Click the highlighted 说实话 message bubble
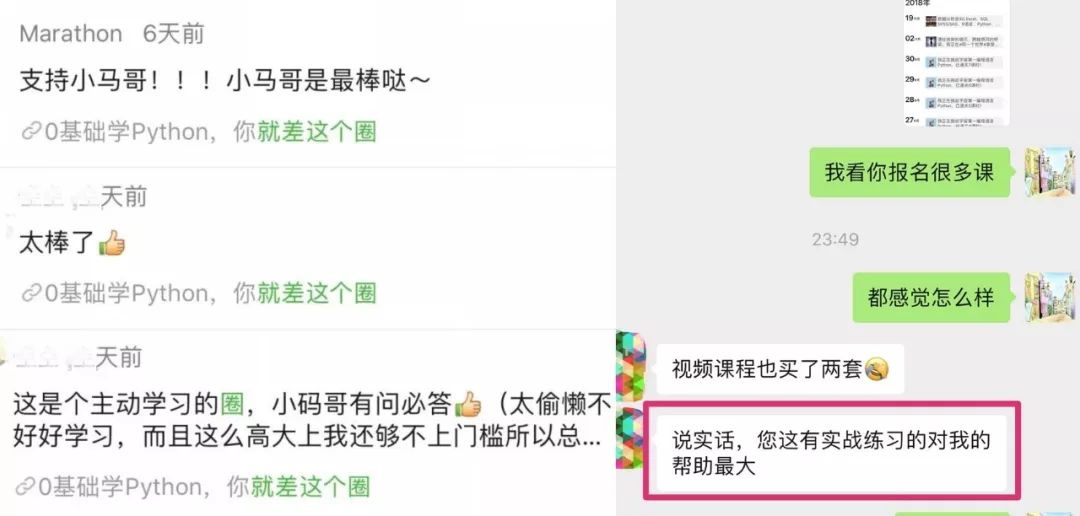This screenshot has width=1080, height=516. coord(831,453)
